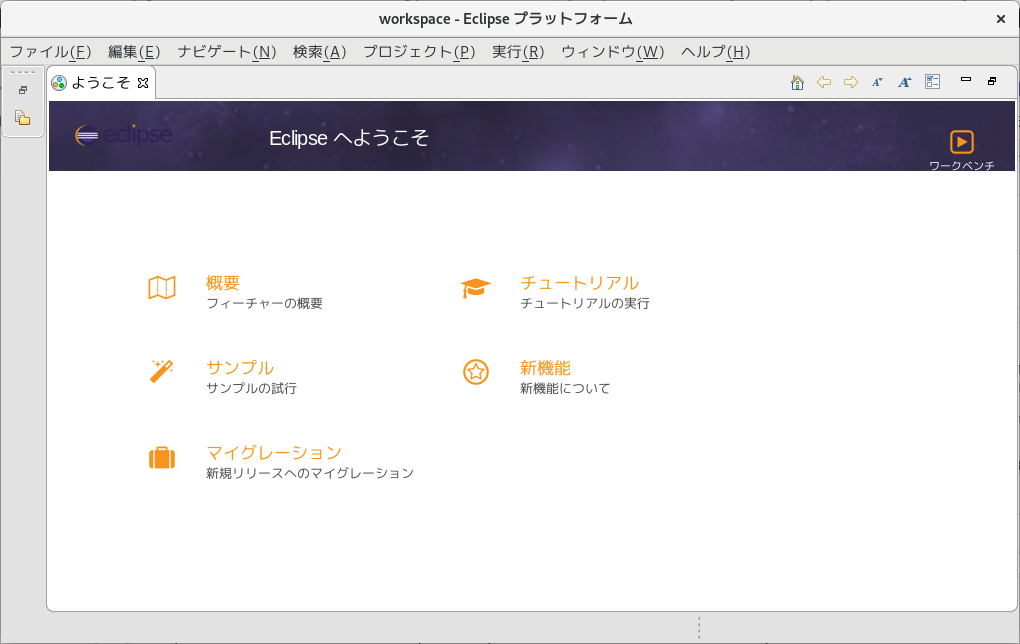Image resolution: width=1020 pixels, height=644 pixels.
Task: Go to the ワークベンチ workbench icon
Action: coord(961,142)
